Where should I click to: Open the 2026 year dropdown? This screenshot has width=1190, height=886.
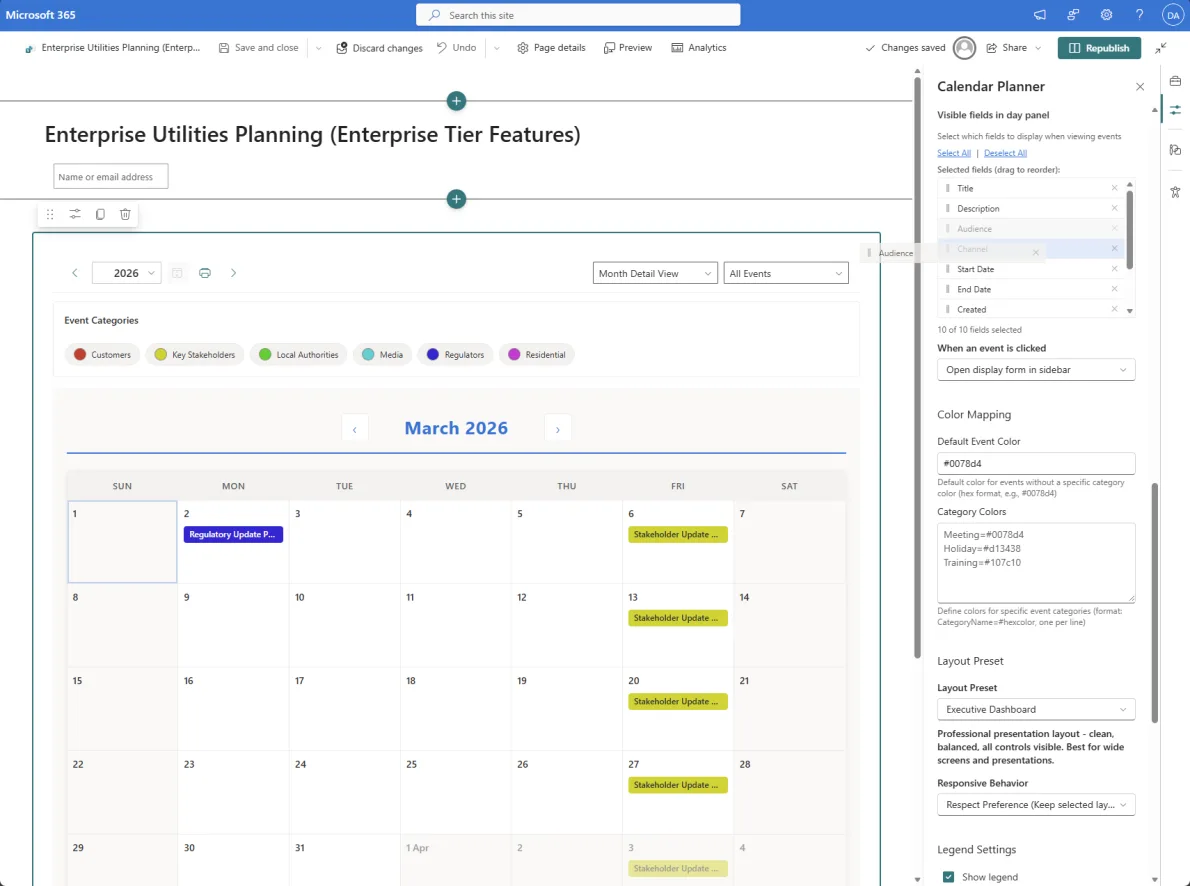[126, 272]
